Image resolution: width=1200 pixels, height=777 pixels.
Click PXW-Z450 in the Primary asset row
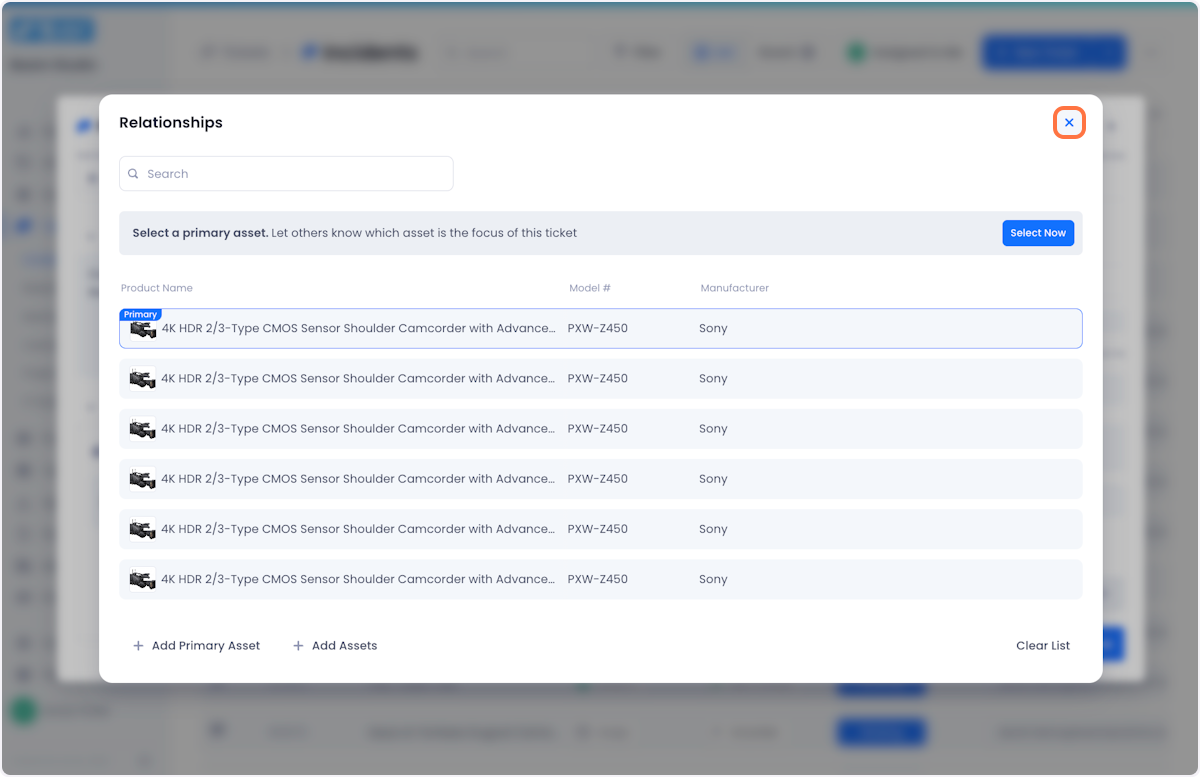tap(598, 328)
